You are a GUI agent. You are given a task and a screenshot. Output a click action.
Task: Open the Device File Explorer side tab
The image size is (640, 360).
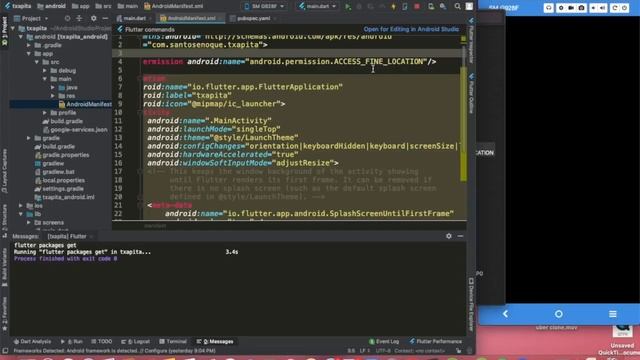click(471, 304)
